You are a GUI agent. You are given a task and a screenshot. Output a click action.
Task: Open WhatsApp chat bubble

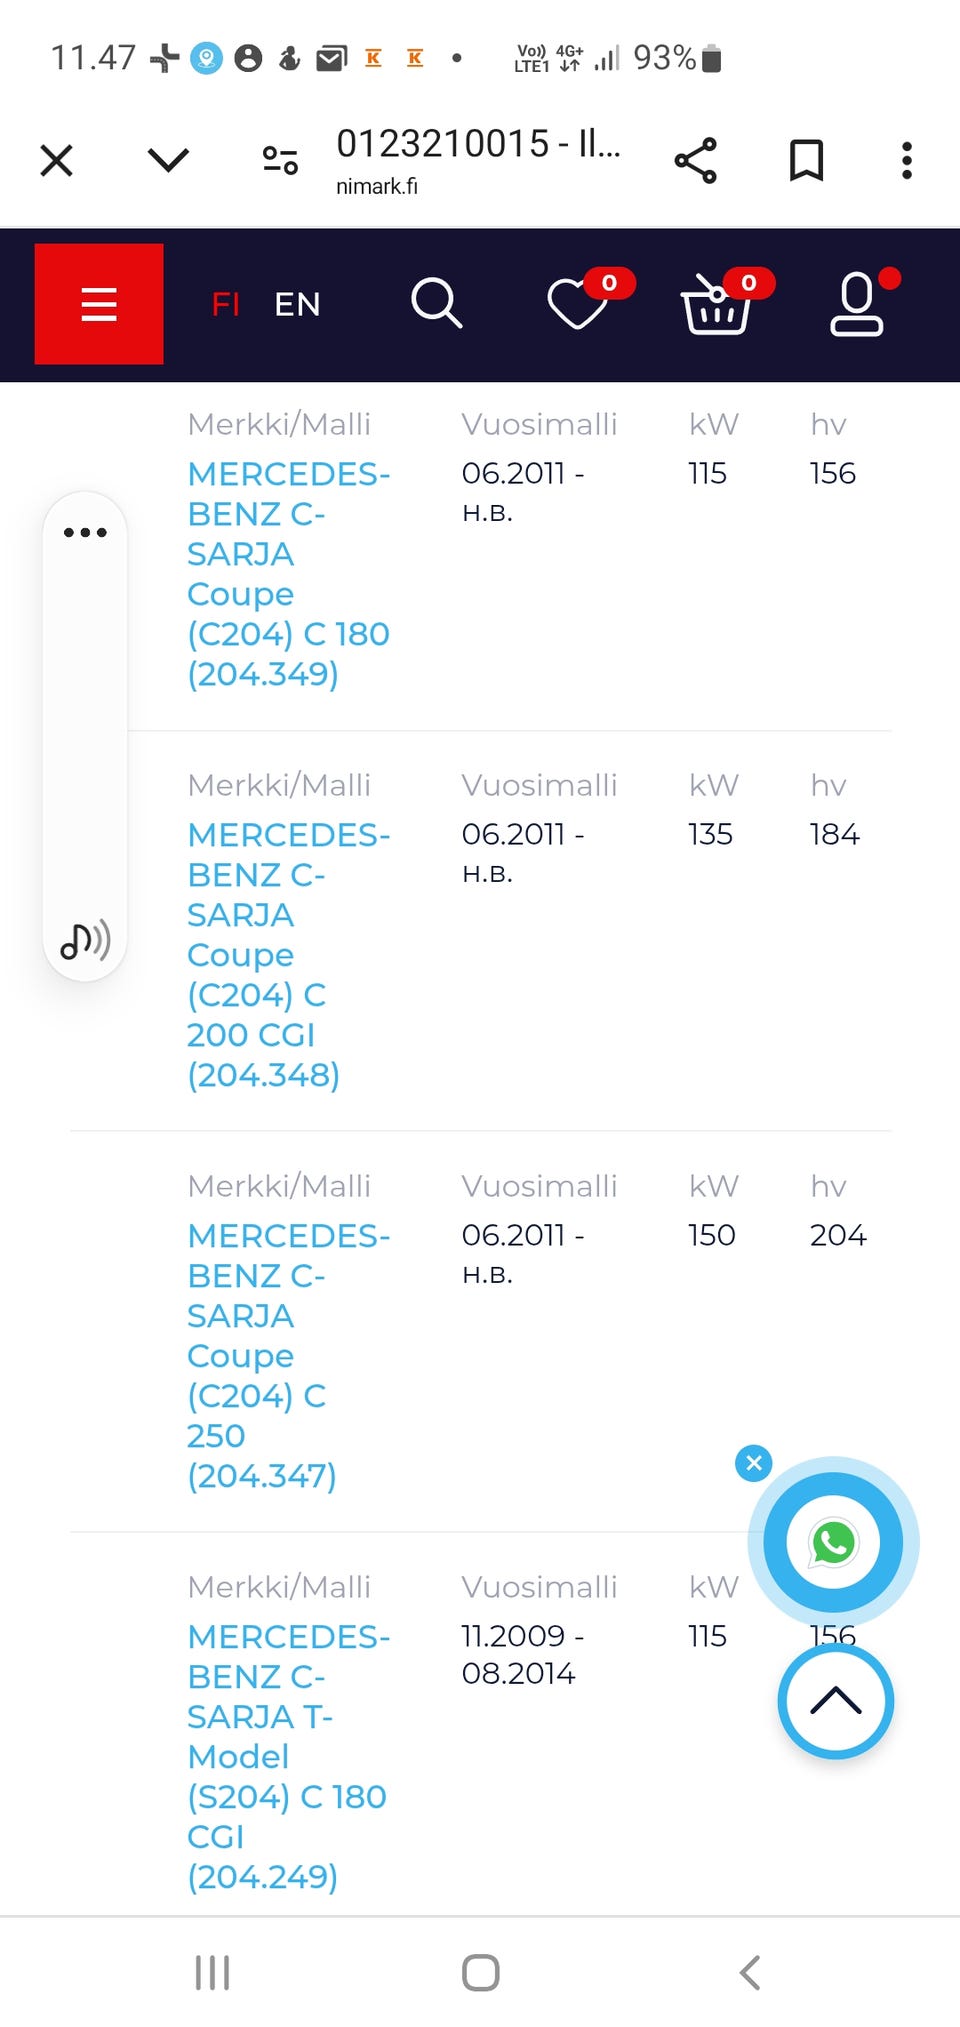click(833, 1543)
